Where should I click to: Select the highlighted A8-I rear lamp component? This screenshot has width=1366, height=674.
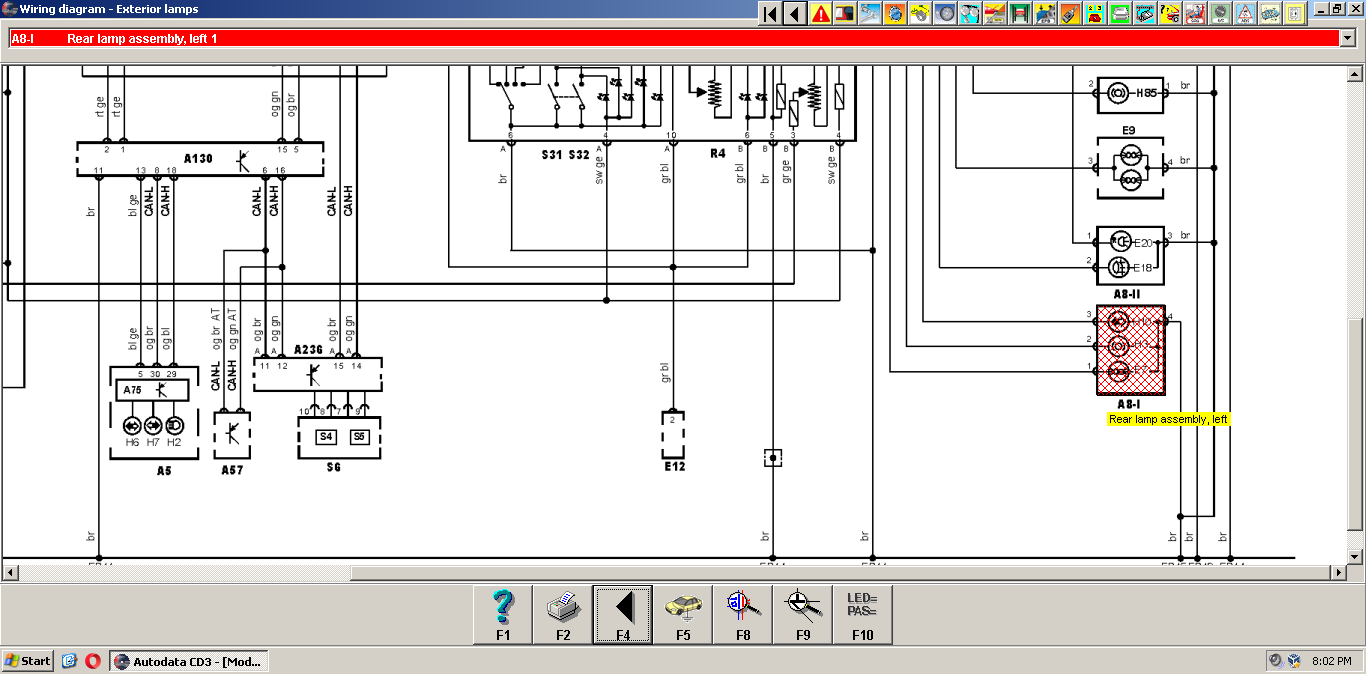click(x=1131, y=348)
